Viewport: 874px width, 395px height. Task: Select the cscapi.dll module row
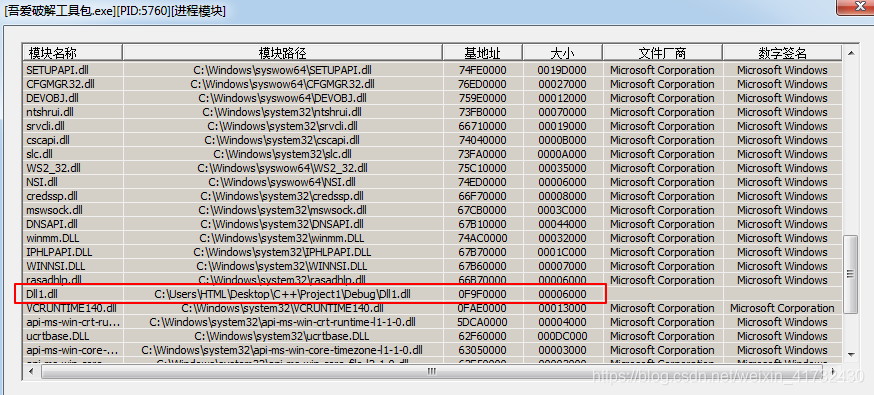(432, 140)
